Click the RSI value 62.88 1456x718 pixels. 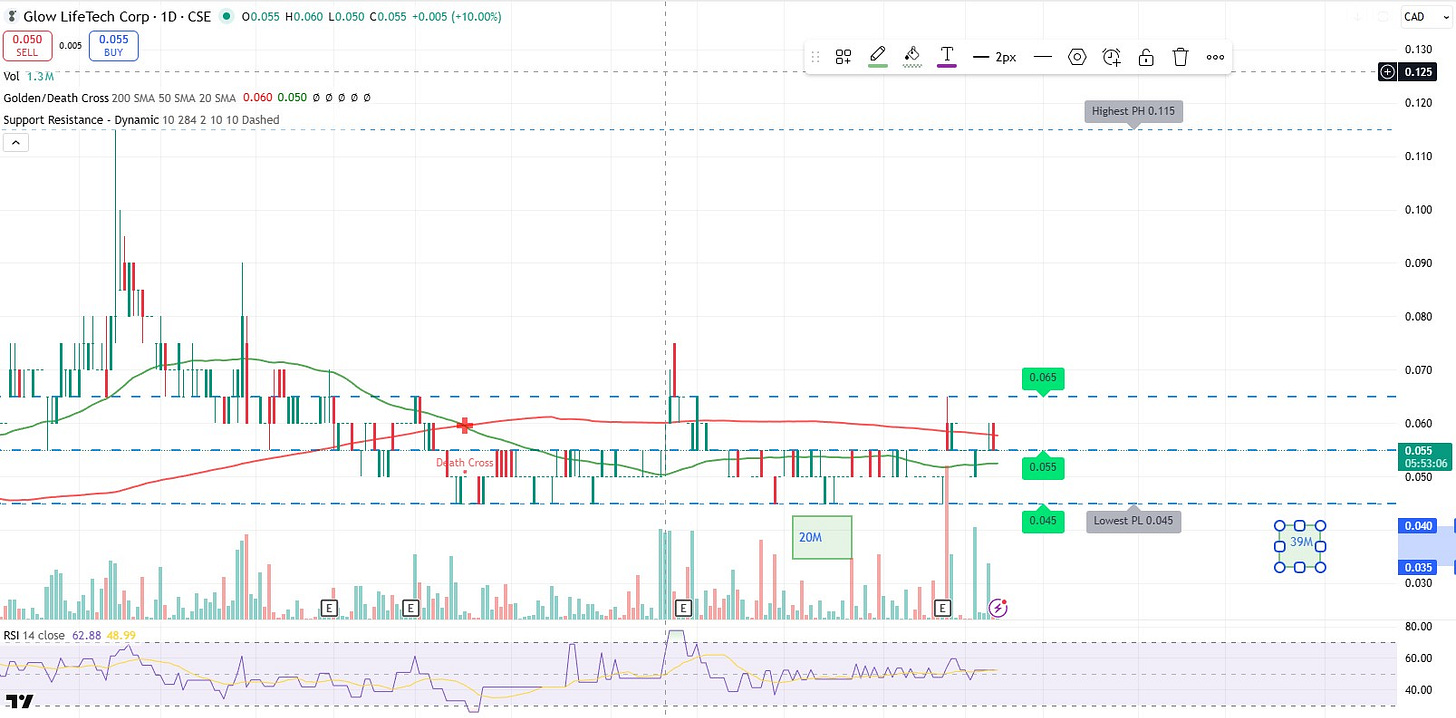[x=87, y=635]
